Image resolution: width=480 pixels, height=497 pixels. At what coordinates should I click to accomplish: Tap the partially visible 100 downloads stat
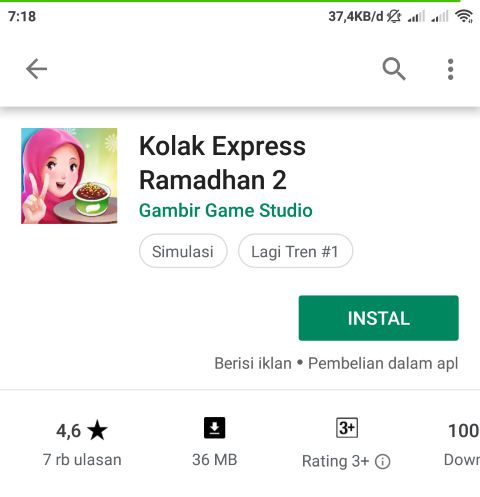coord(463,444)
